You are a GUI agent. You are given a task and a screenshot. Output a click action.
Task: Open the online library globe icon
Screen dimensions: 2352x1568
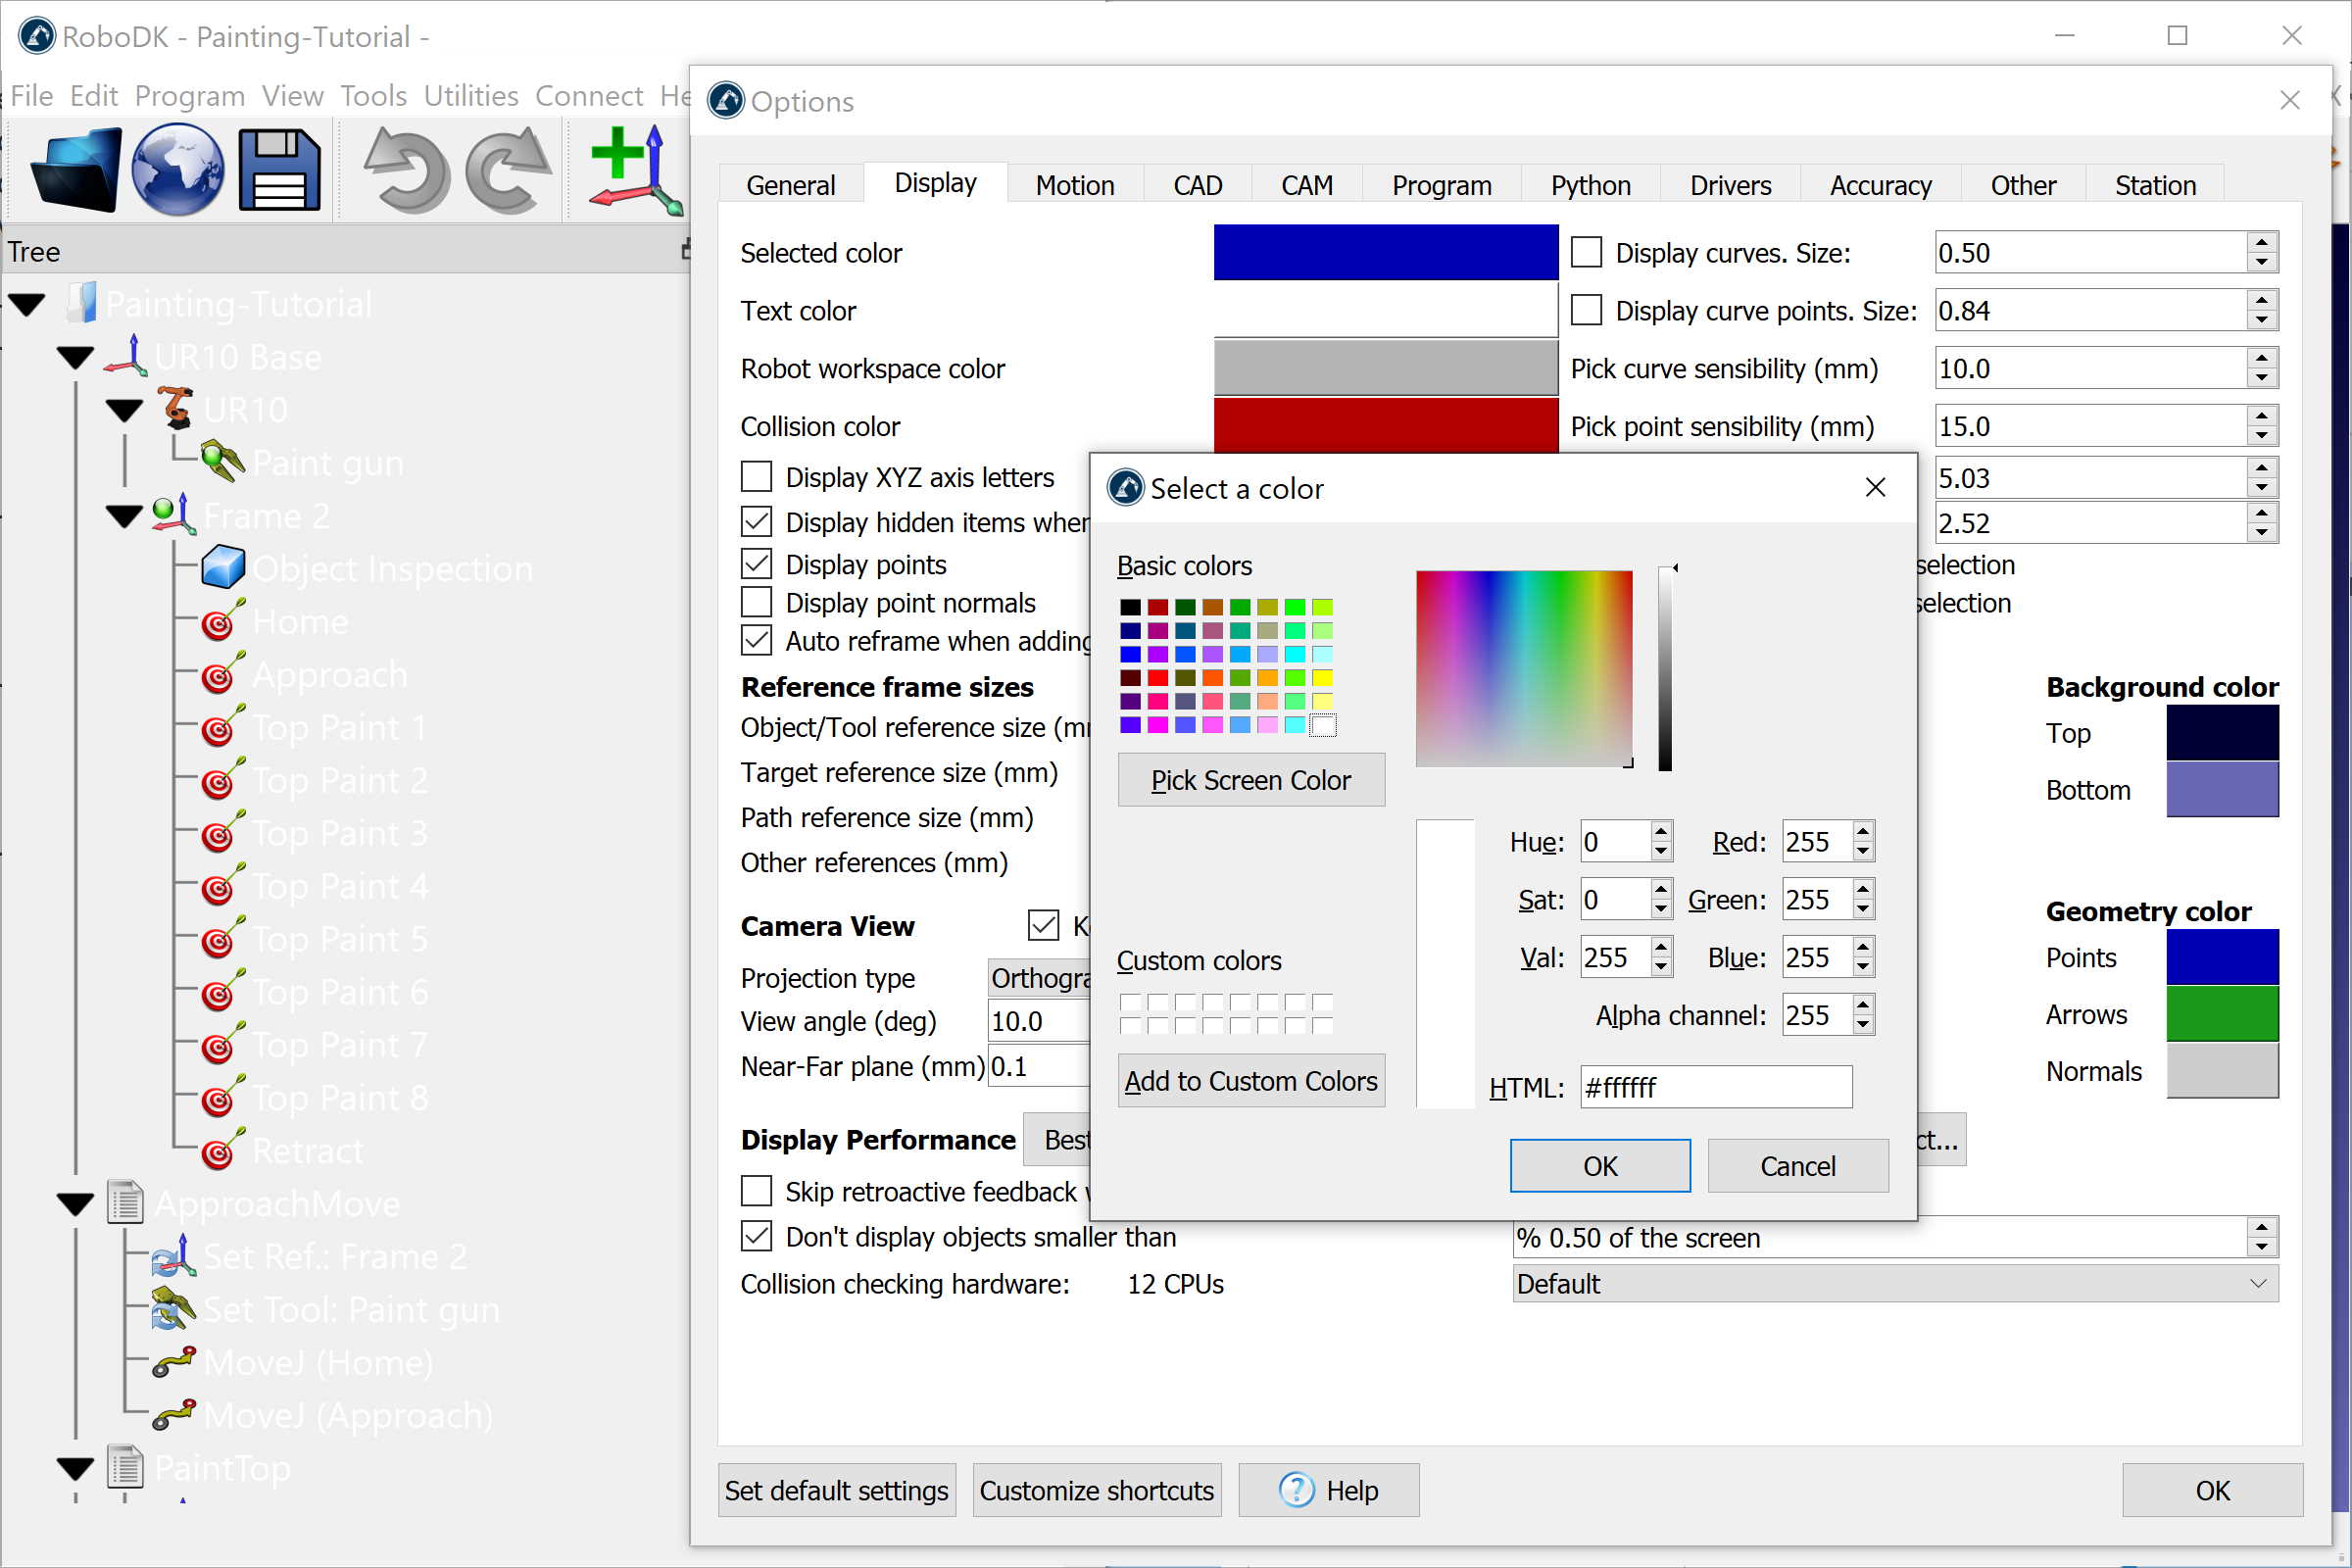point(177,170)
